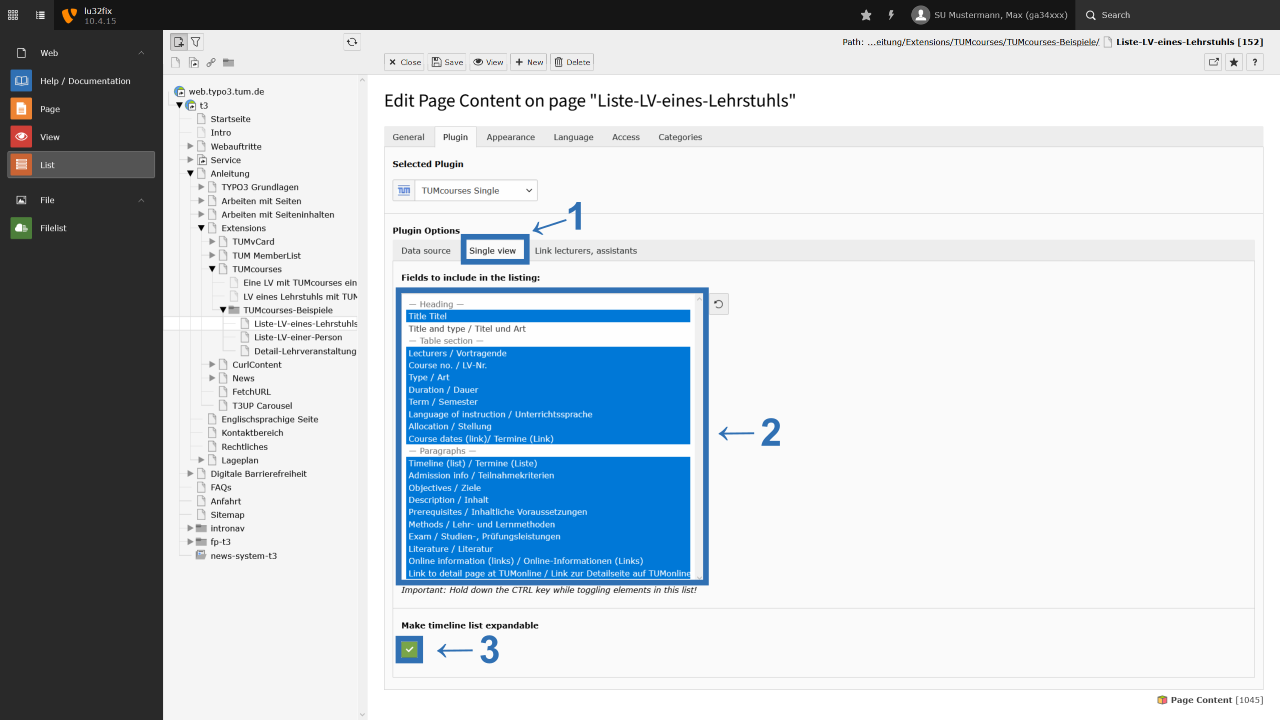The height and width of the screenshot is (720, 1280).
Task: Open the Page module
Action: pos(80,109)
